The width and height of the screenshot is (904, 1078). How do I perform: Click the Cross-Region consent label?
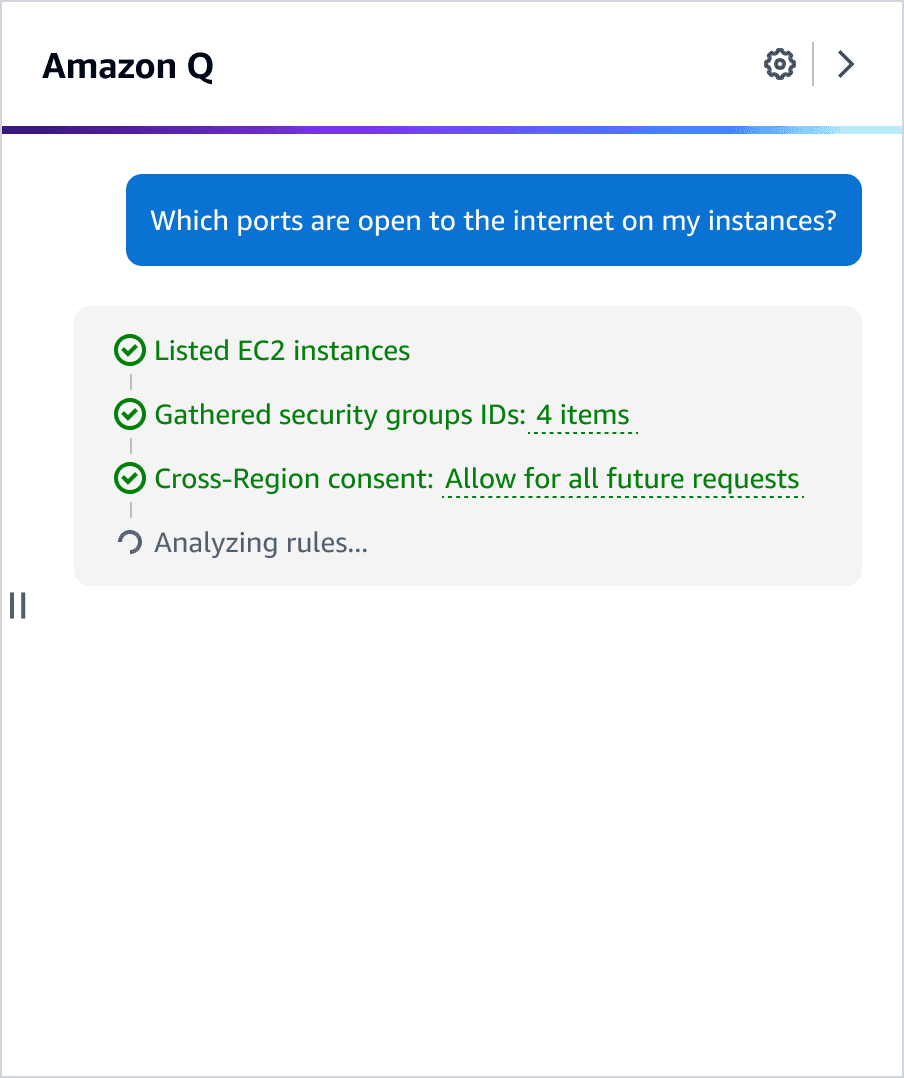pos(294,479)
